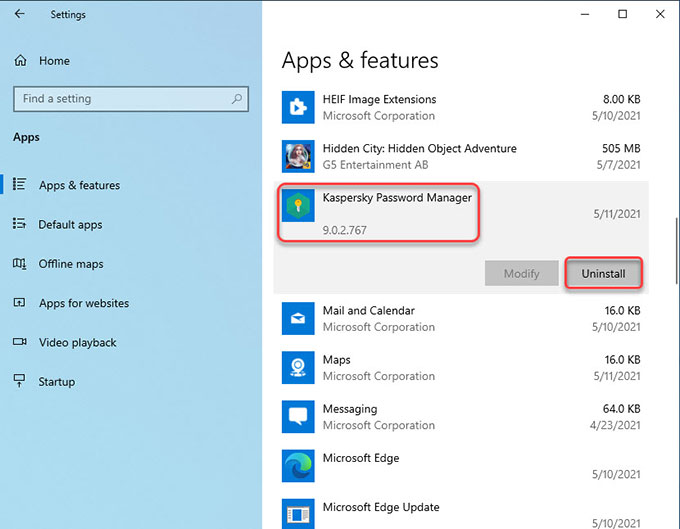Click the greyed Modify button
Viewport: 680px width, 529px height.
[522, 273]
